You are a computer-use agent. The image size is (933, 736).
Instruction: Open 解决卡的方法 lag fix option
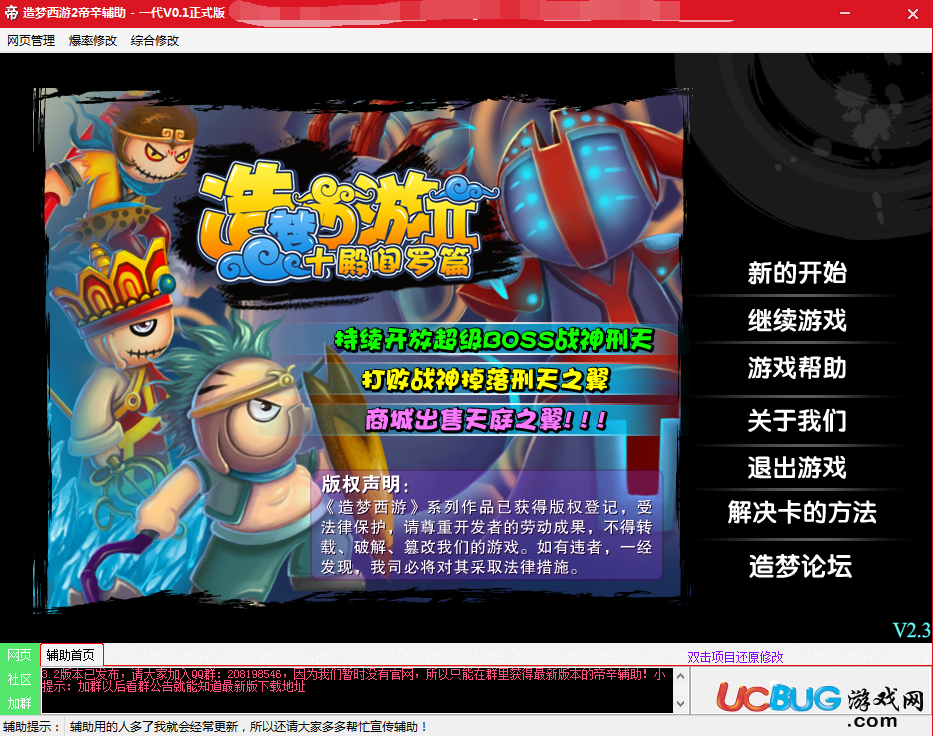coord(802,512)
